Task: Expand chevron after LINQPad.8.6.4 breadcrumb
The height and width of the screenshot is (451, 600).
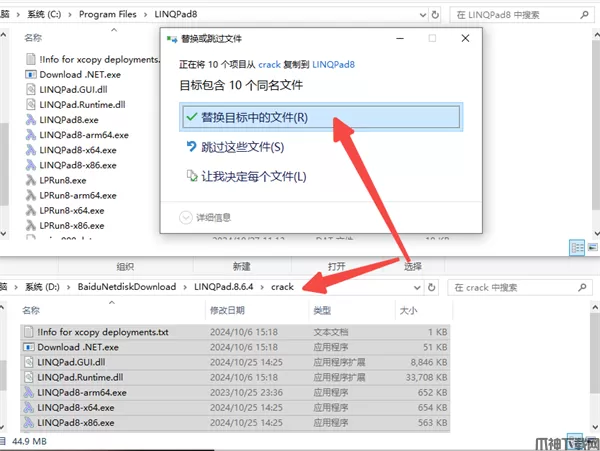Action: coord(262,287)
